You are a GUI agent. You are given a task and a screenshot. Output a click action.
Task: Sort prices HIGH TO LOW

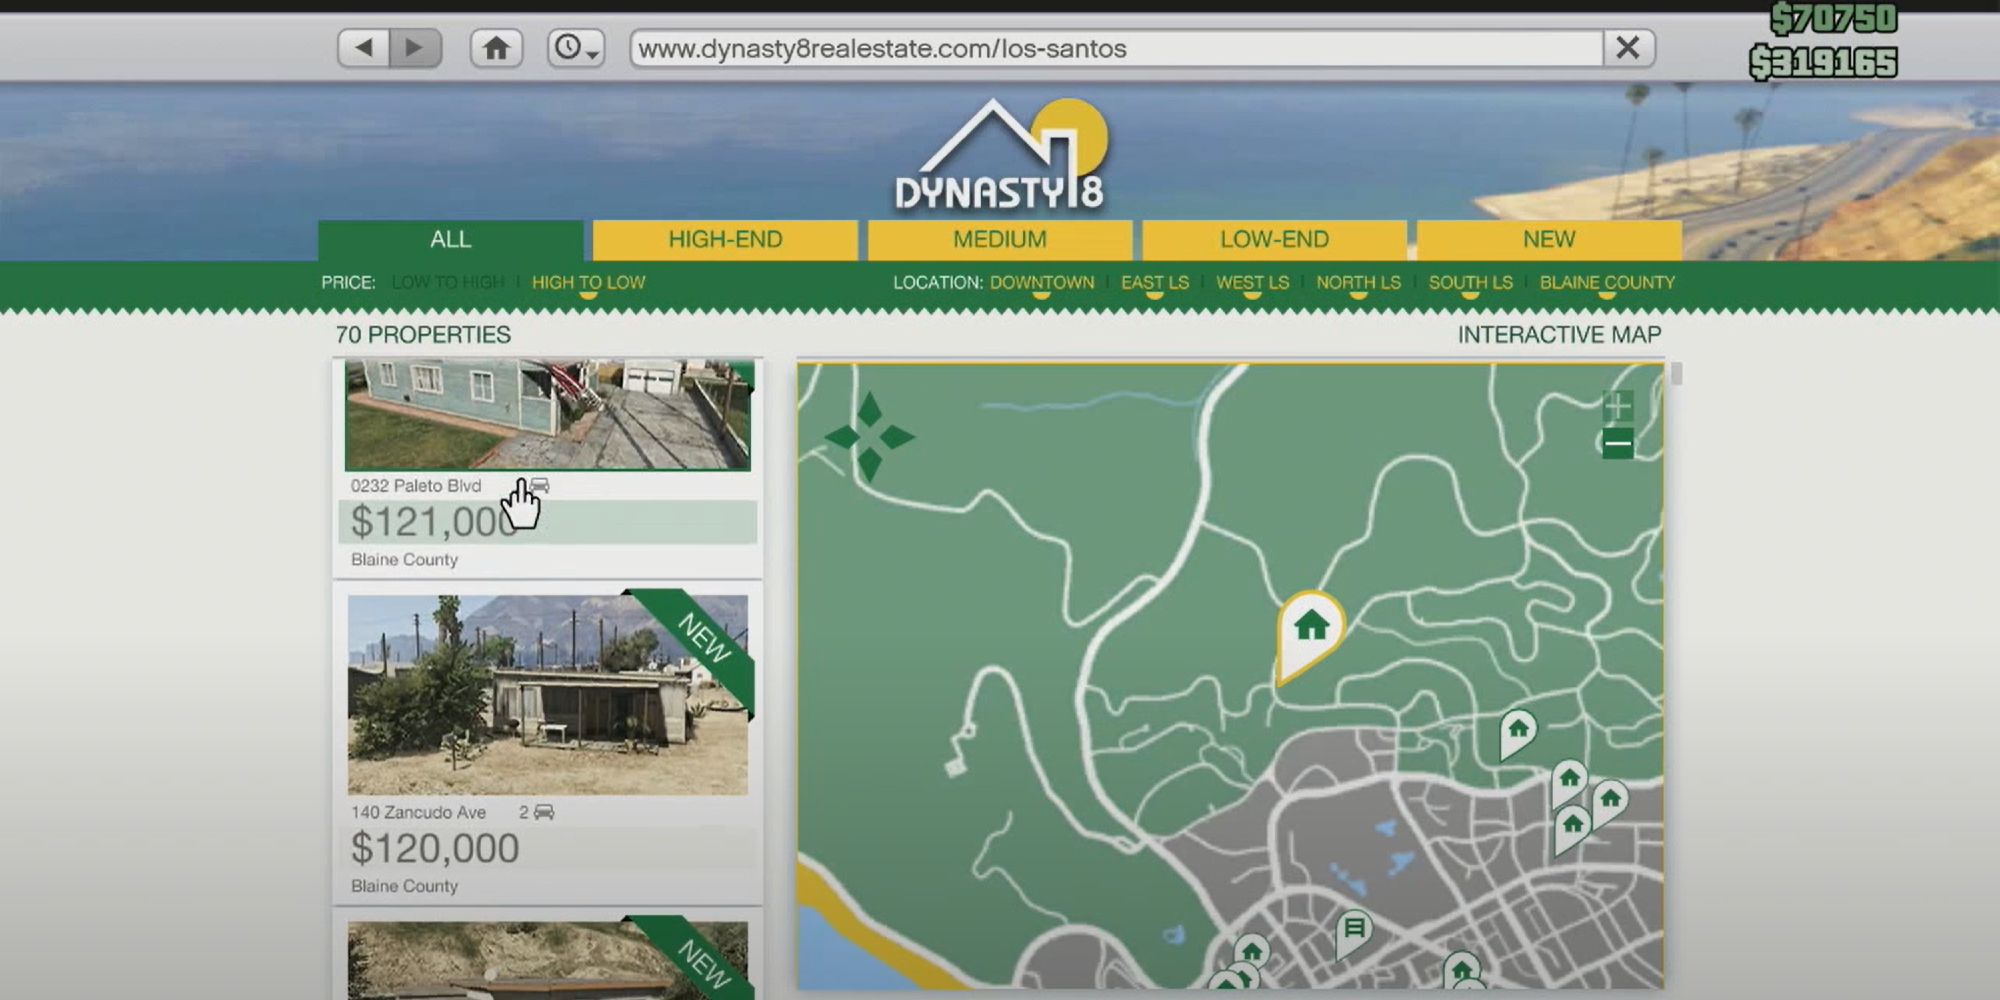tap(588, 283)
